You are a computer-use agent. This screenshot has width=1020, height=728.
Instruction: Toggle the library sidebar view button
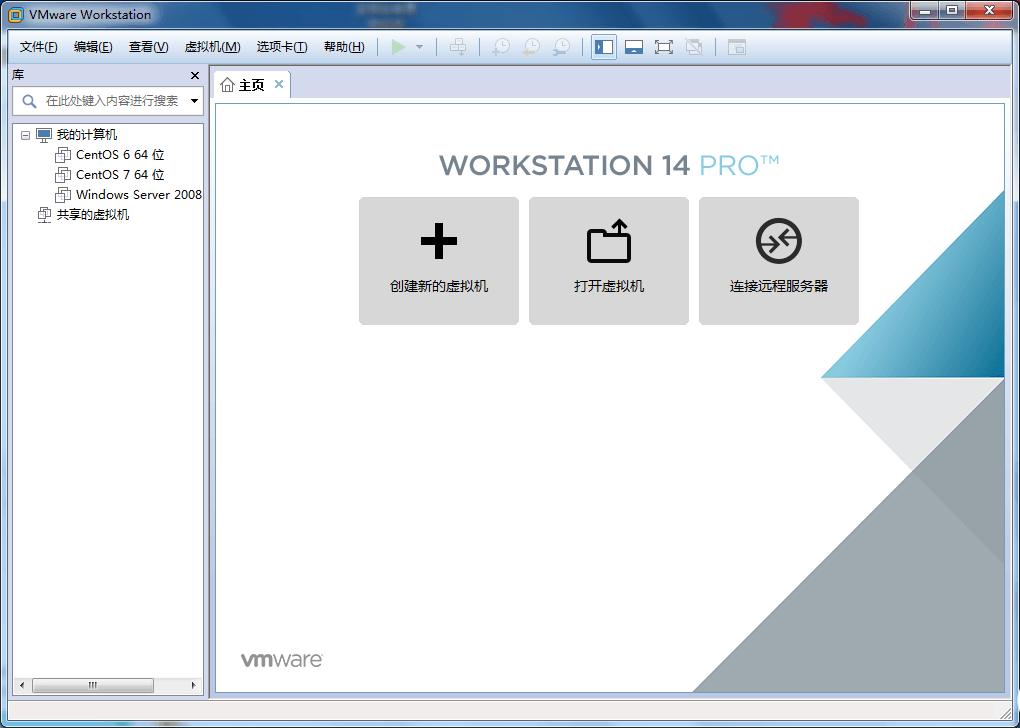click(x=604, y=47)
